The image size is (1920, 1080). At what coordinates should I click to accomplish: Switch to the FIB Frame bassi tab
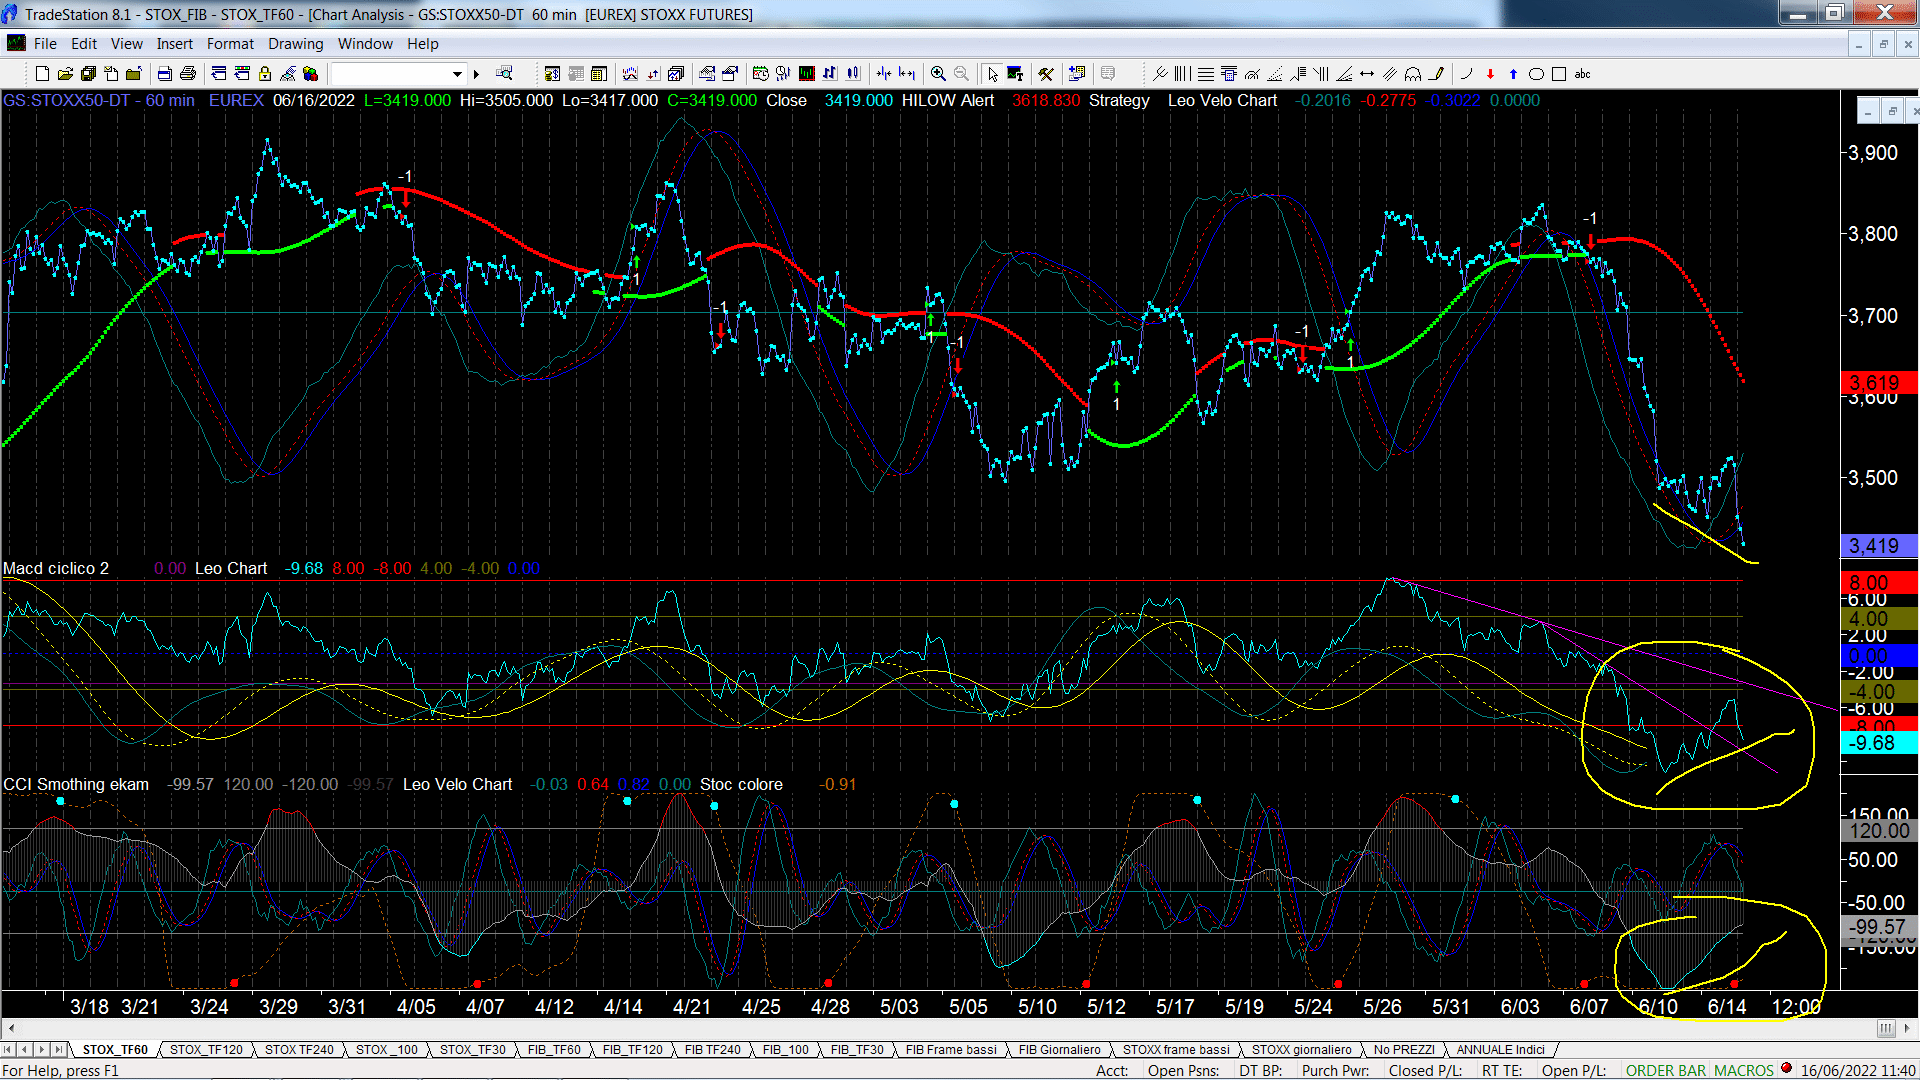(951, 1050)
